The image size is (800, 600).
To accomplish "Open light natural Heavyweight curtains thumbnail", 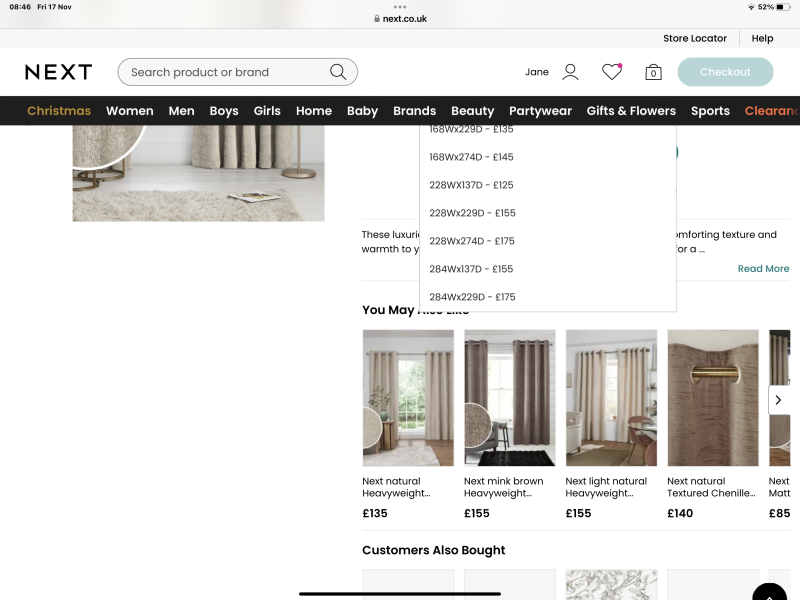I will point(611,398).
